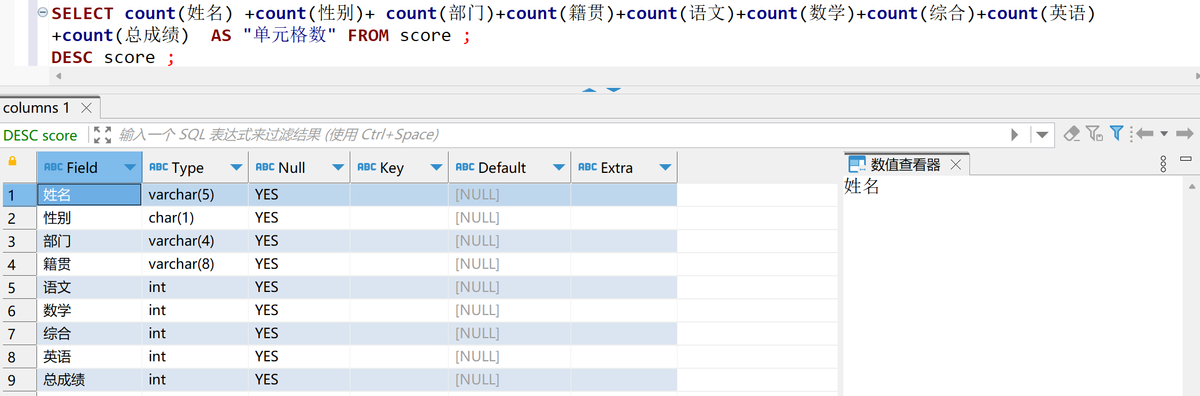Close the 数值查看器 tab
Screen dimensions: 1200x396
pyautogui.click(x=954, y=165)
